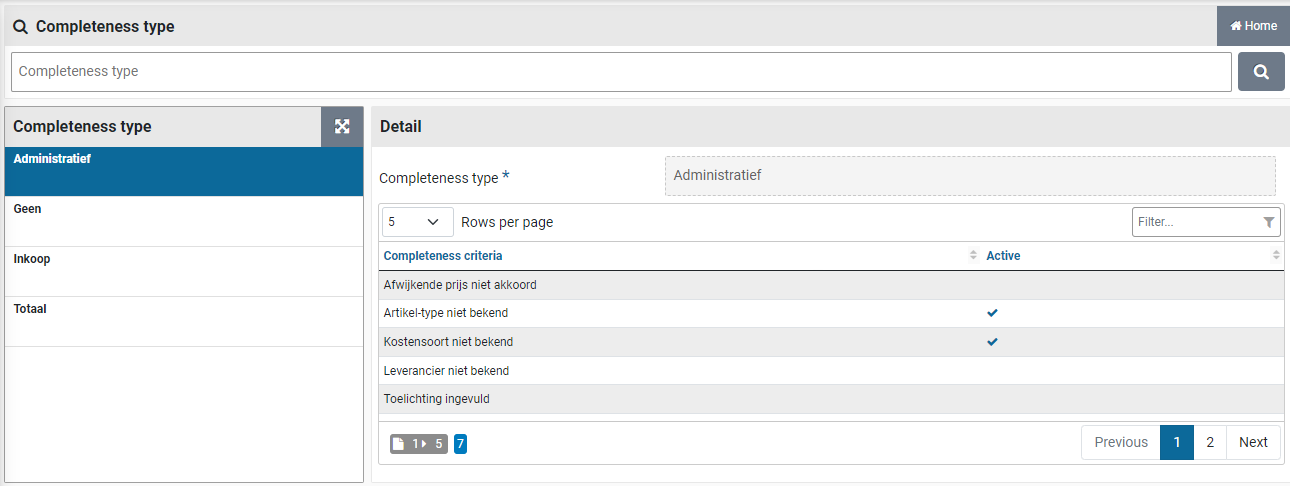Enable Active for Leverancier niet bekend

point(992,371)
